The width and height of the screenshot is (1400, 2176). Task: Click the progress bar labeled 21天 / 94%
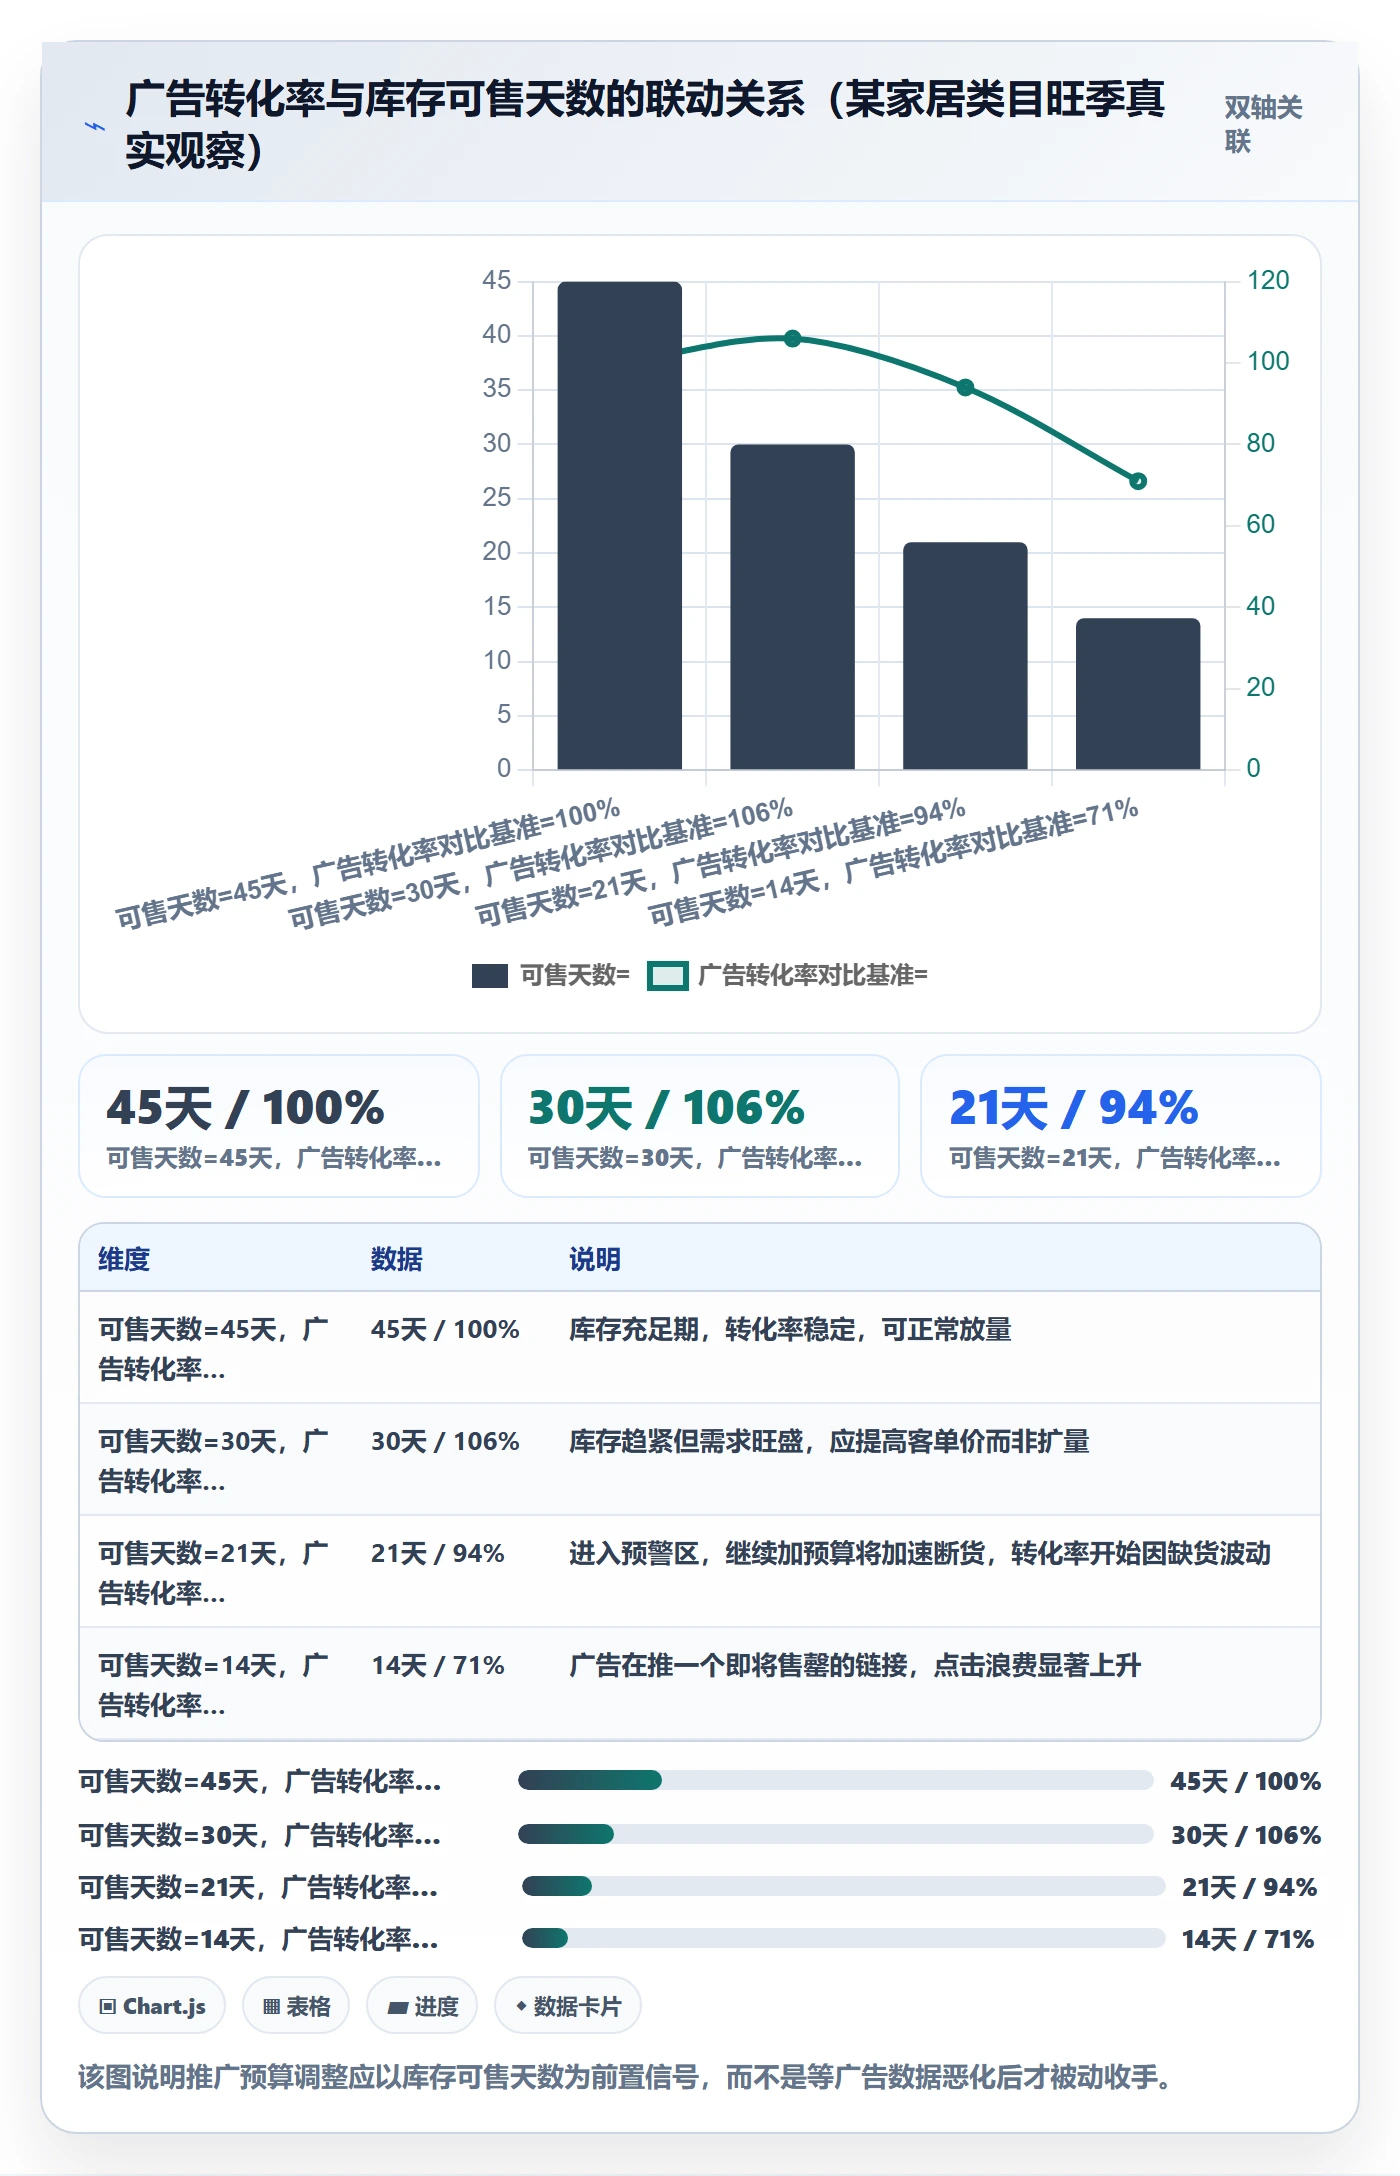click(x=843, y=1886)
